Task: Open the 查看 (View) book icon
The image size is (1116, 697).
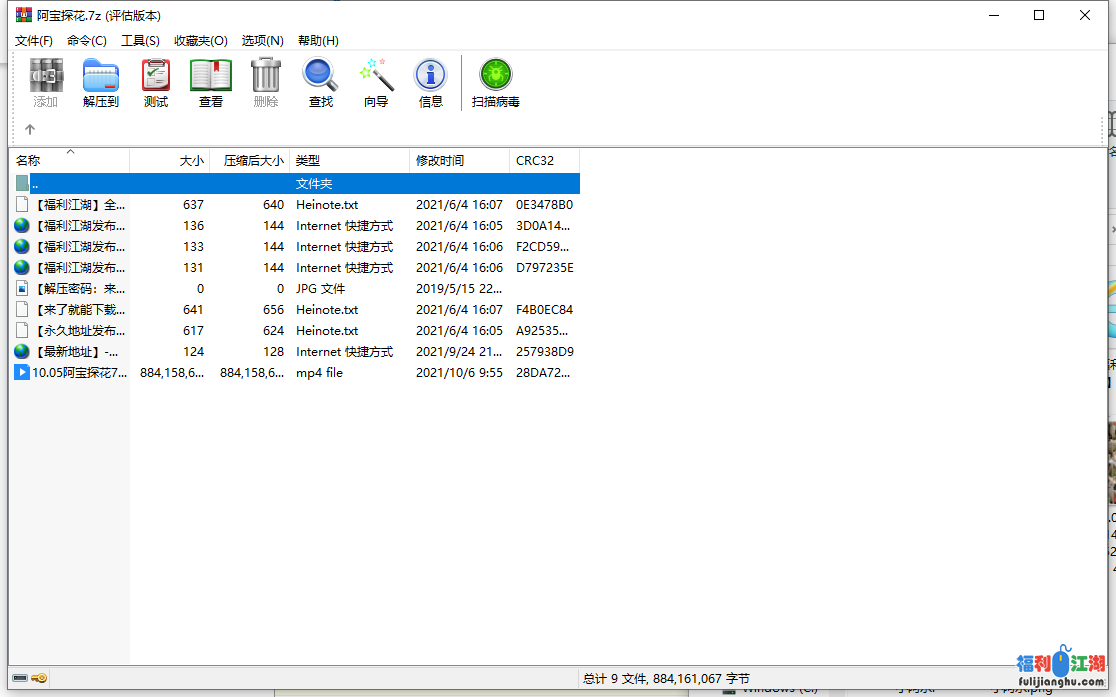Action: [211, 82]
